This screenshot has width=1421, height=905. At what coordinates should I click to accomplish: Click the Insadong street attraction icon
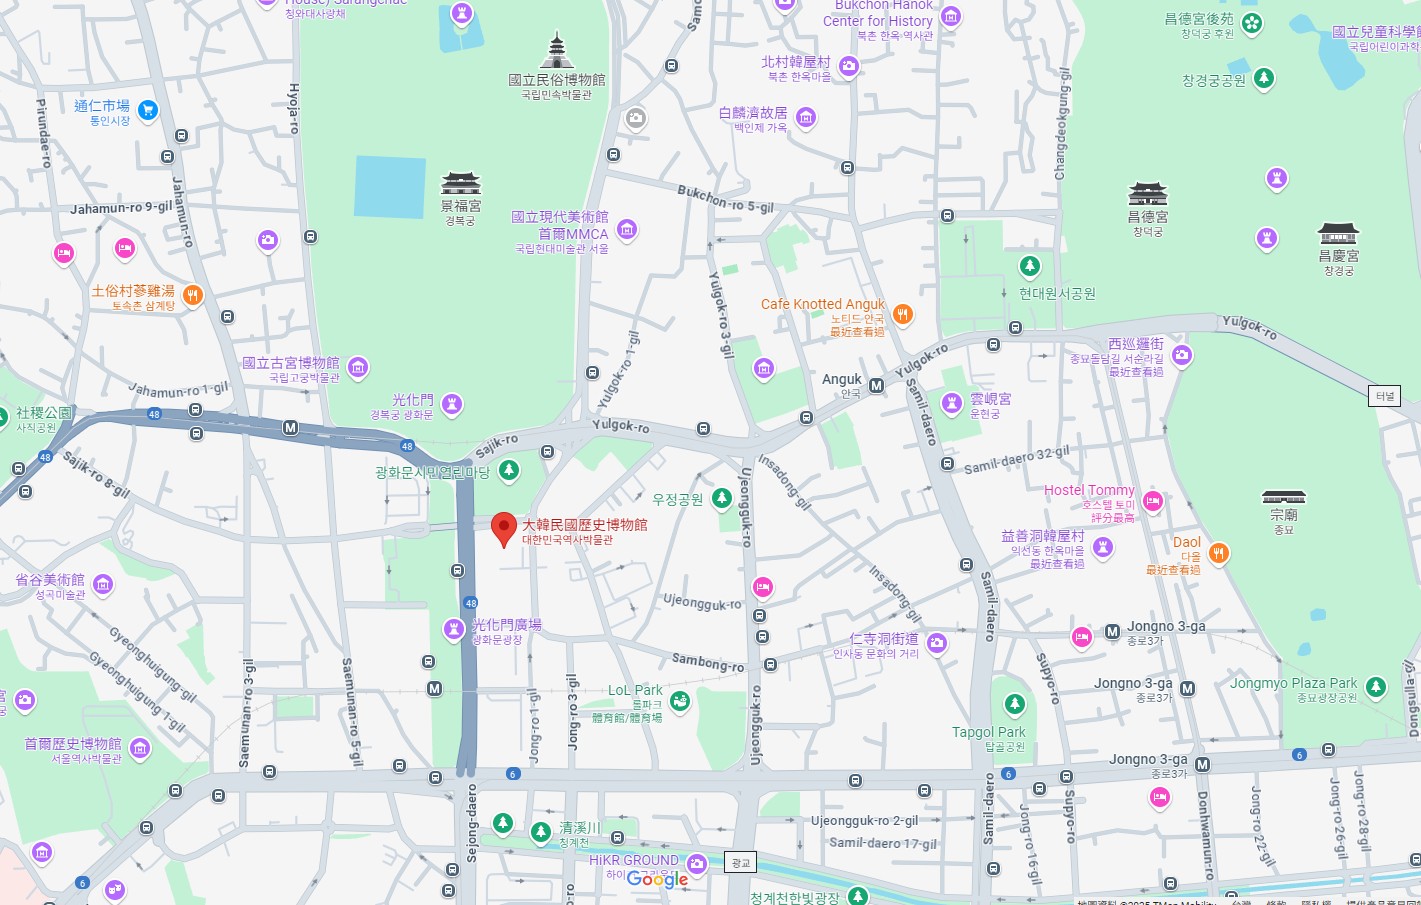(937, 643)
